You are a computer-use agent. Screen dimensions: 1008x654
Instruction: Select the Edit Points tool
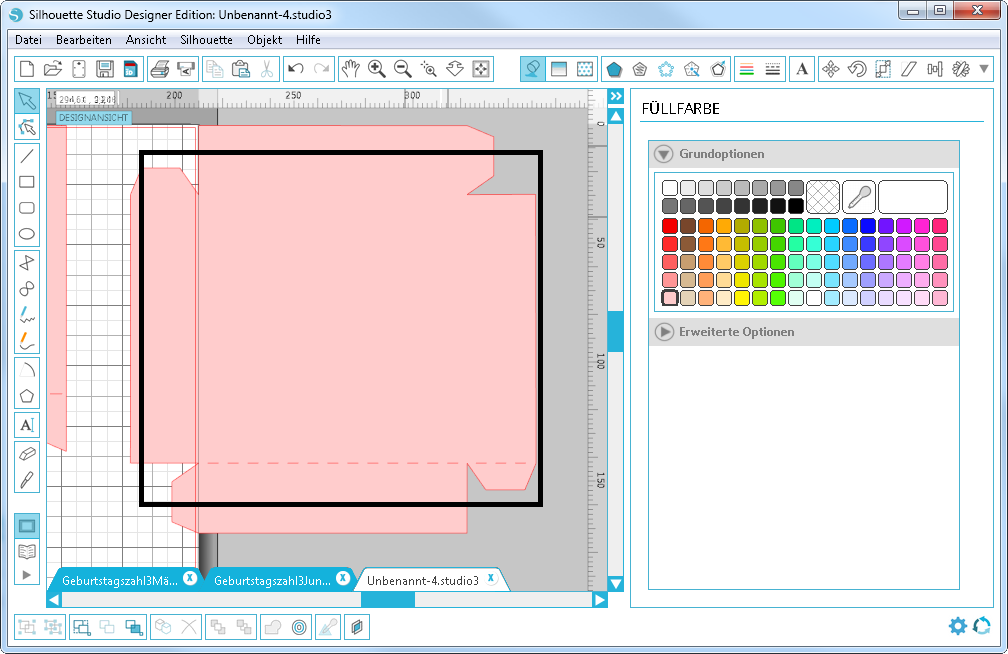tap(27, 127)
